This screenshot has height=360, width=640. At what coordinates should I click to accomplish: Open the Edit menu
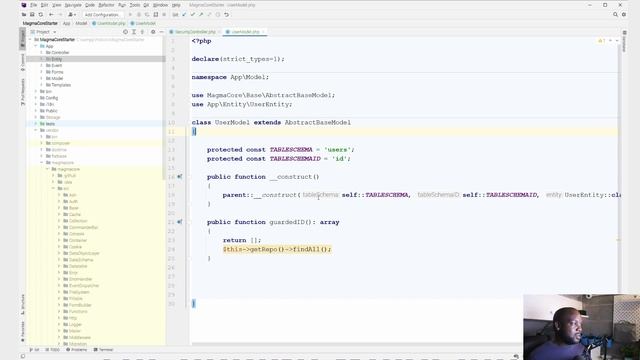click(44, 5)
